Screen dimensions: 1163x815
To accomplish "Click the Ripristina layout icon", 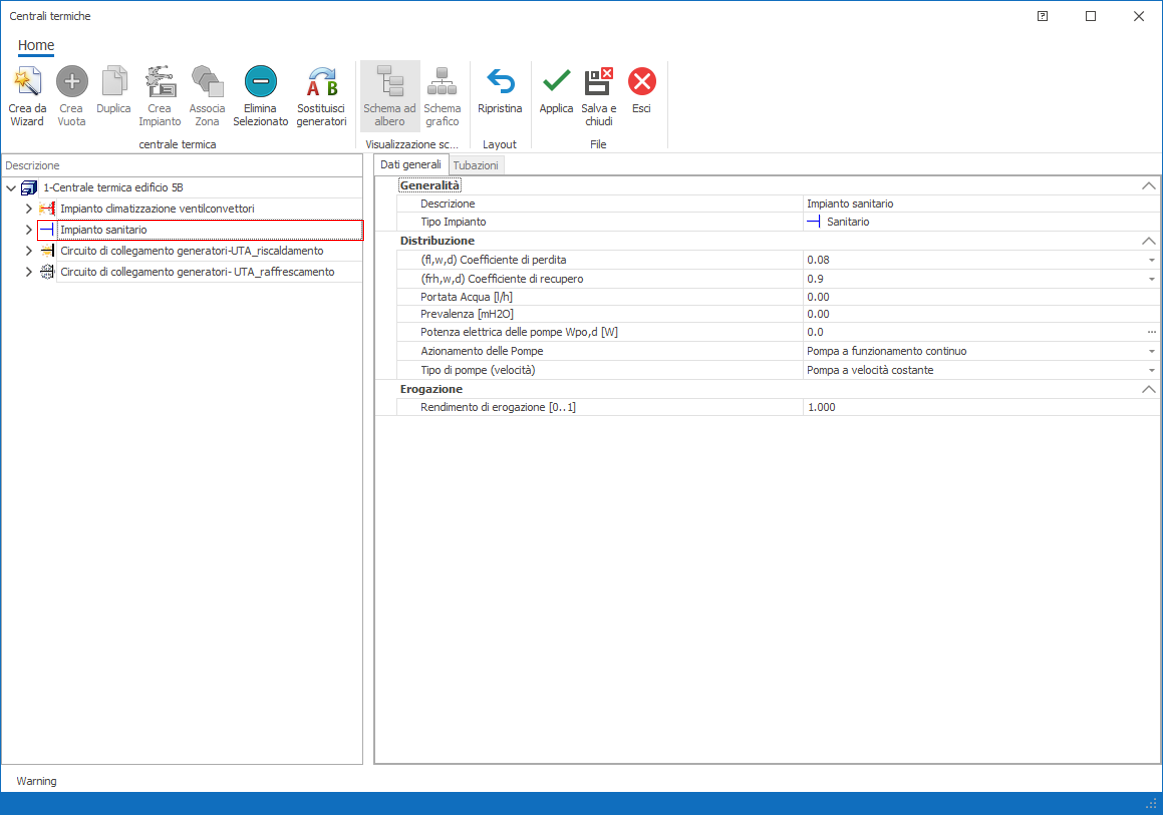I will click(499, 82).
